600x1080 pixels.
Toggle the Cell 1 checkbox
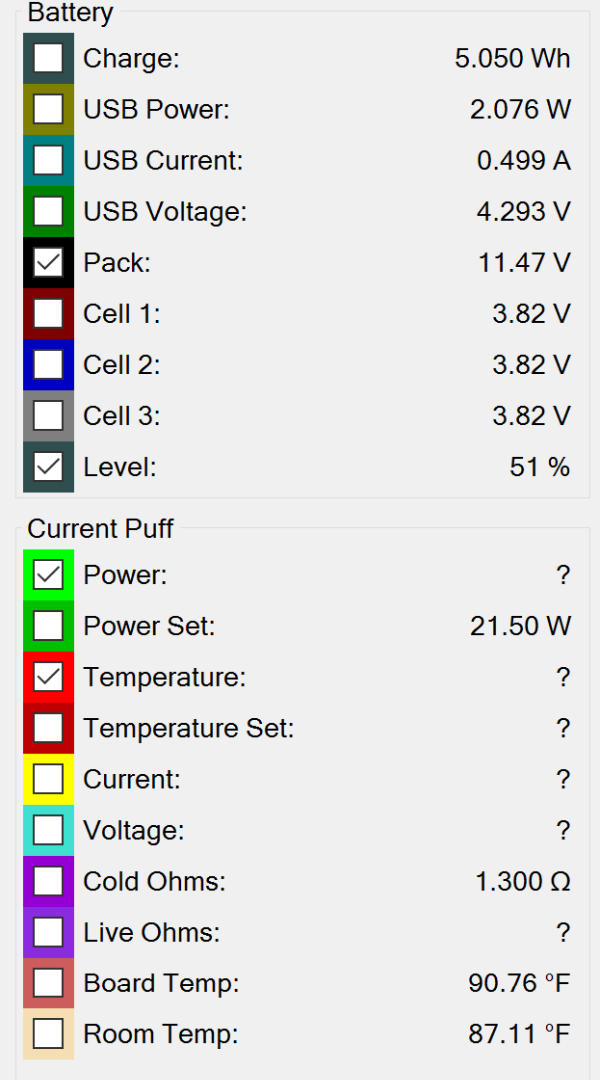48,314
